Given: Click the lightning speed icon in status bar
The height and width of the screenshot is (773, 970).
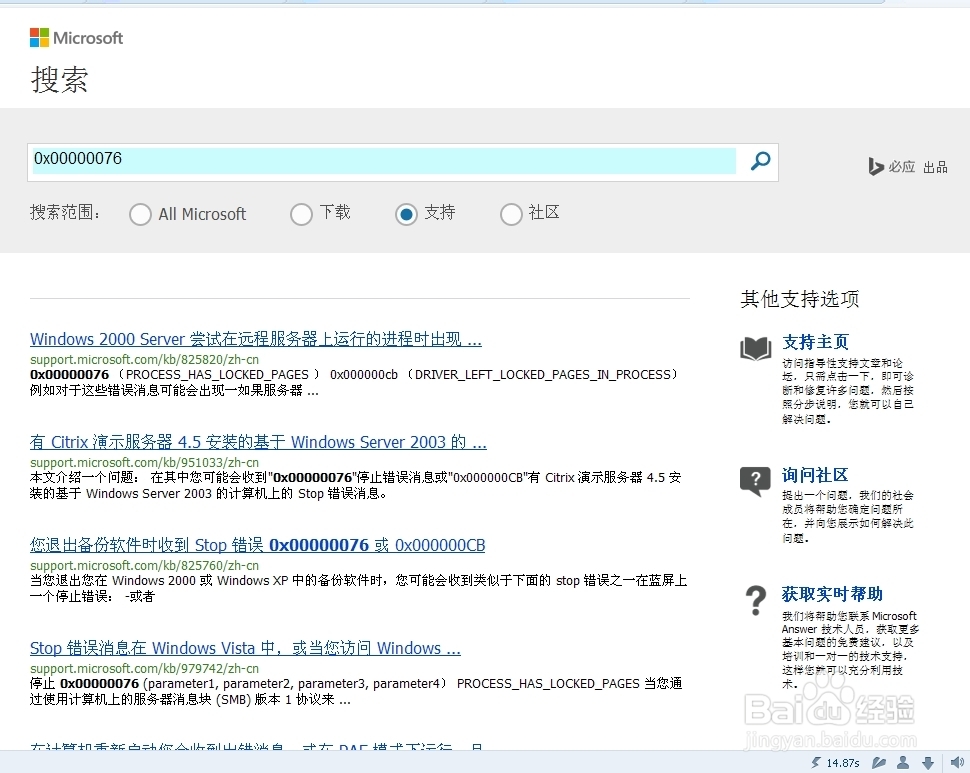Looking at the screenshot, I should [x=816, y=762].
